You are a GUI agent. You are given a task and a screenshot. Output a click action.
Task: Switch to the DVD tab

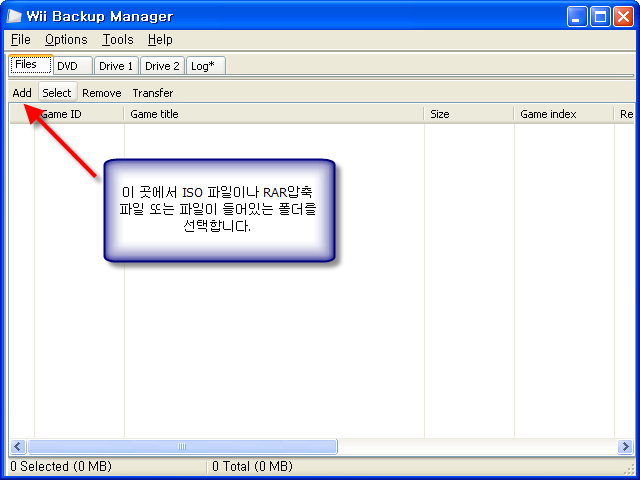pos(73,66)
